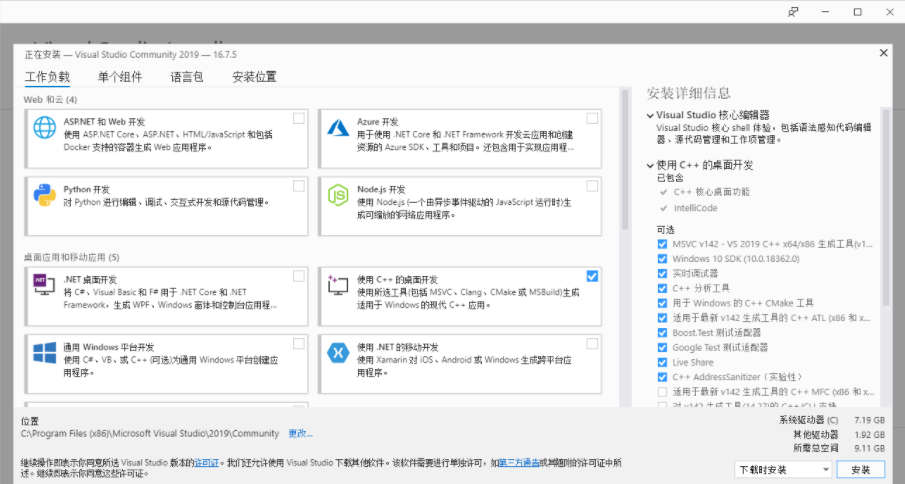Viewport: 905px width, 484px height.
Task: Click the IntelliCode included item
Action: [x=695, y=208]
